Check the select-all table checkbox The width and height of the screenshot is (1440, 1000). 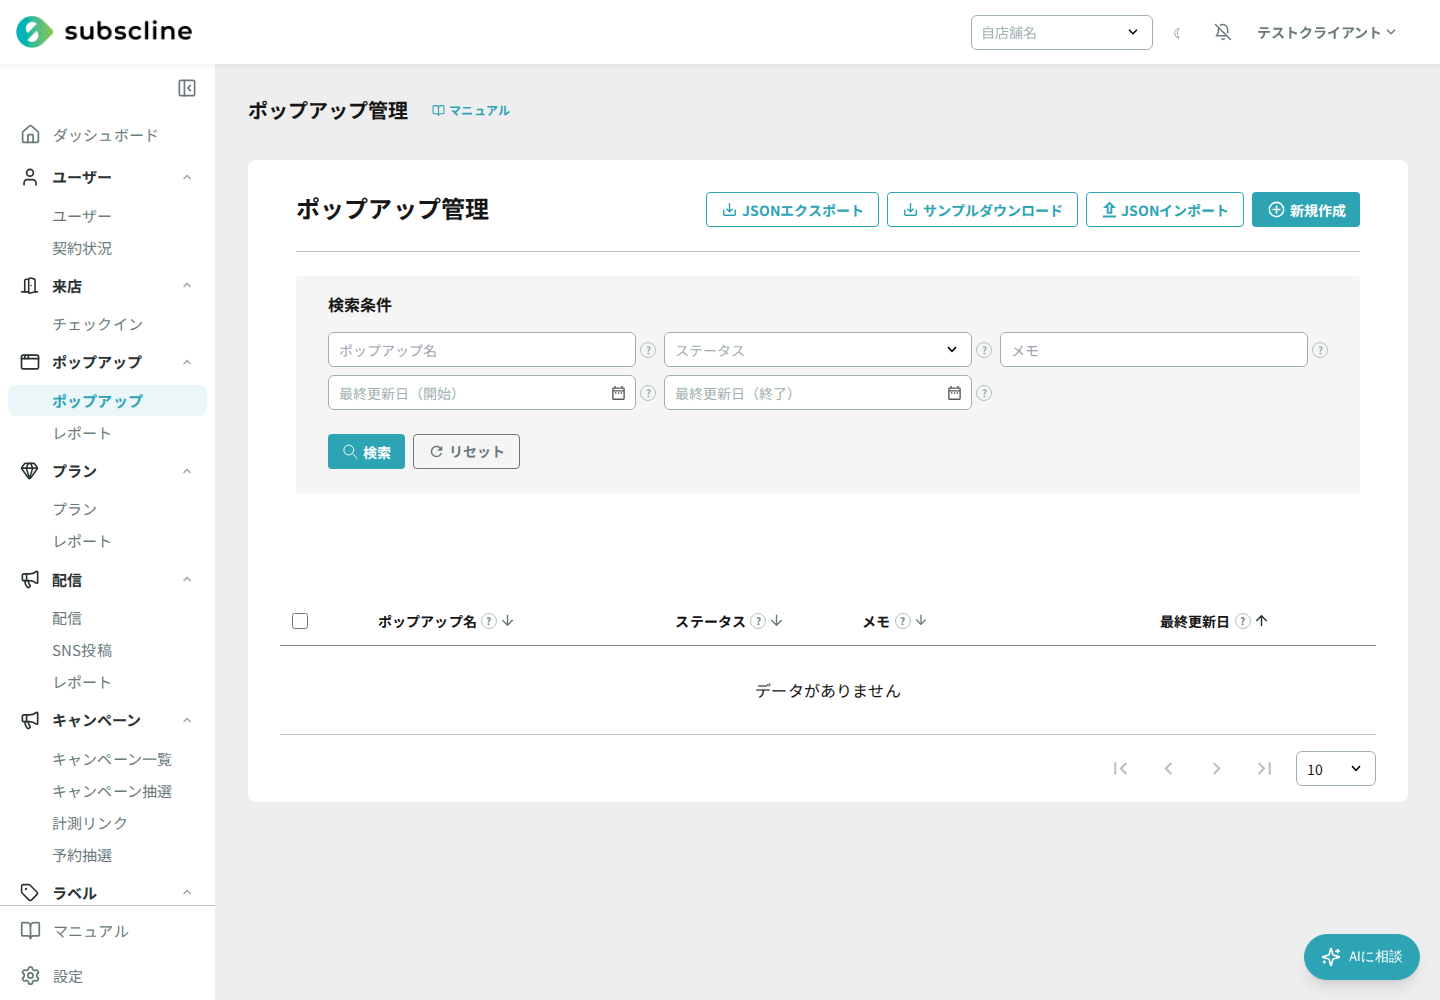(300, 621)
